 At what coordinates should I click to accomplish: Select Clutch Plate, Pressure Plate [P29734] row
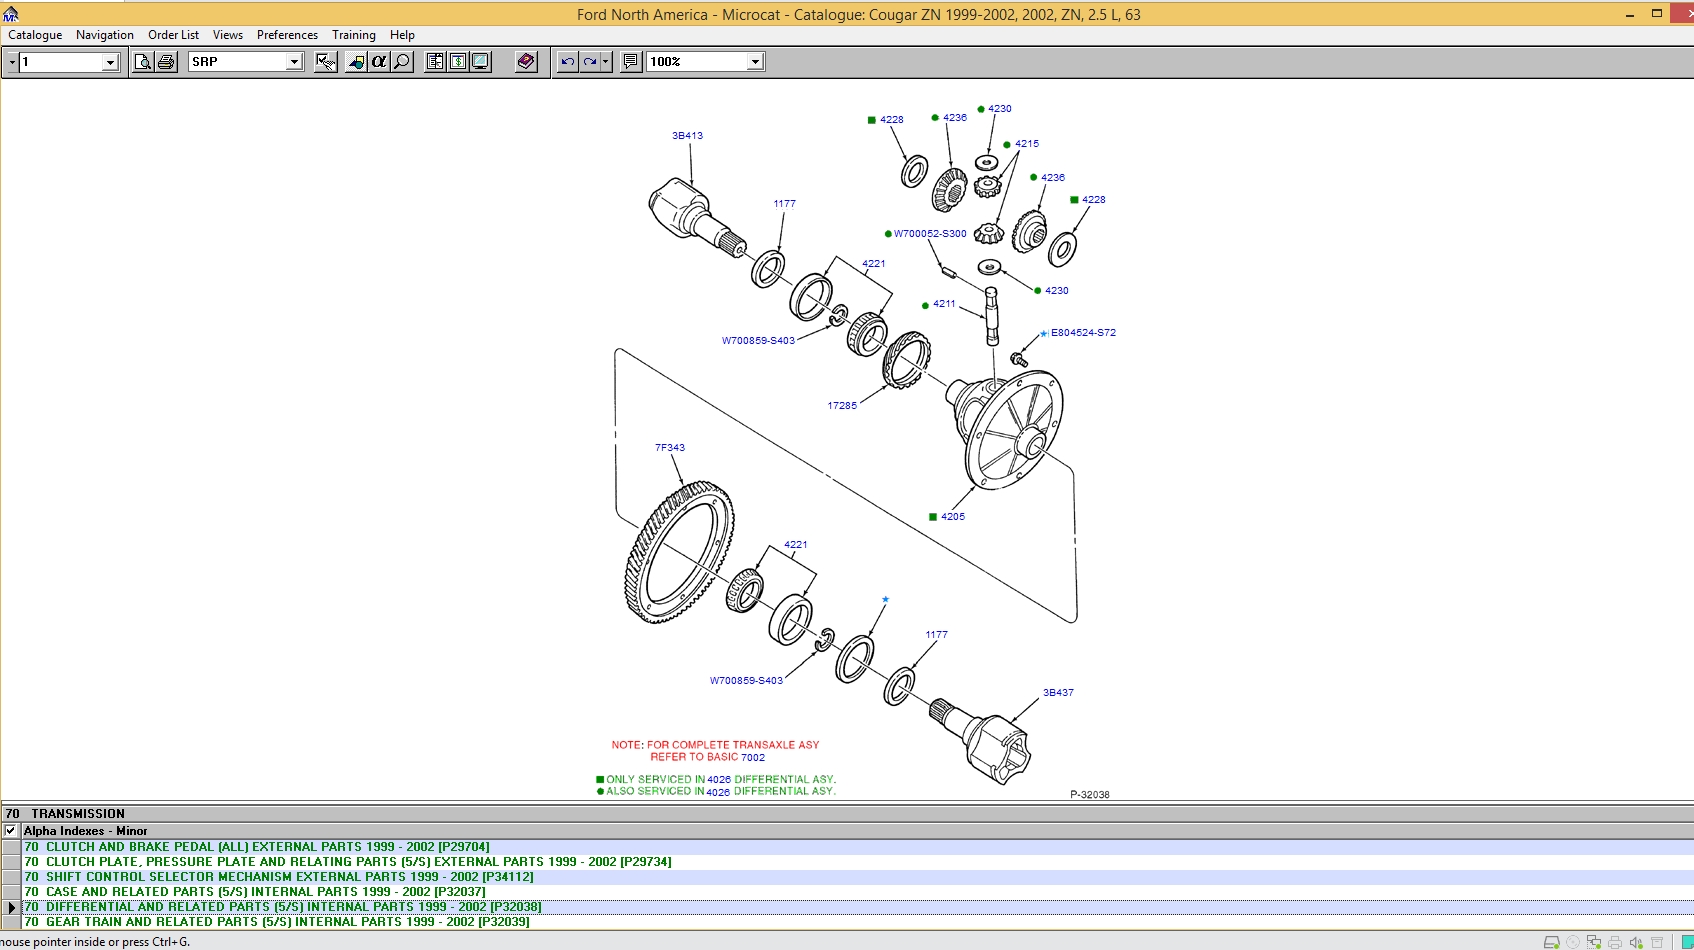858,862
